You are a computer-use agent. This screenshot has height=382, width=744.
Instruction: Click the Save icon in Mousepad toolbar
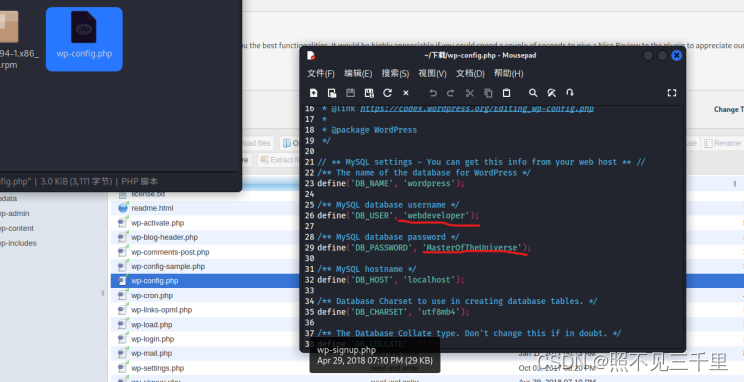(351, 93)
